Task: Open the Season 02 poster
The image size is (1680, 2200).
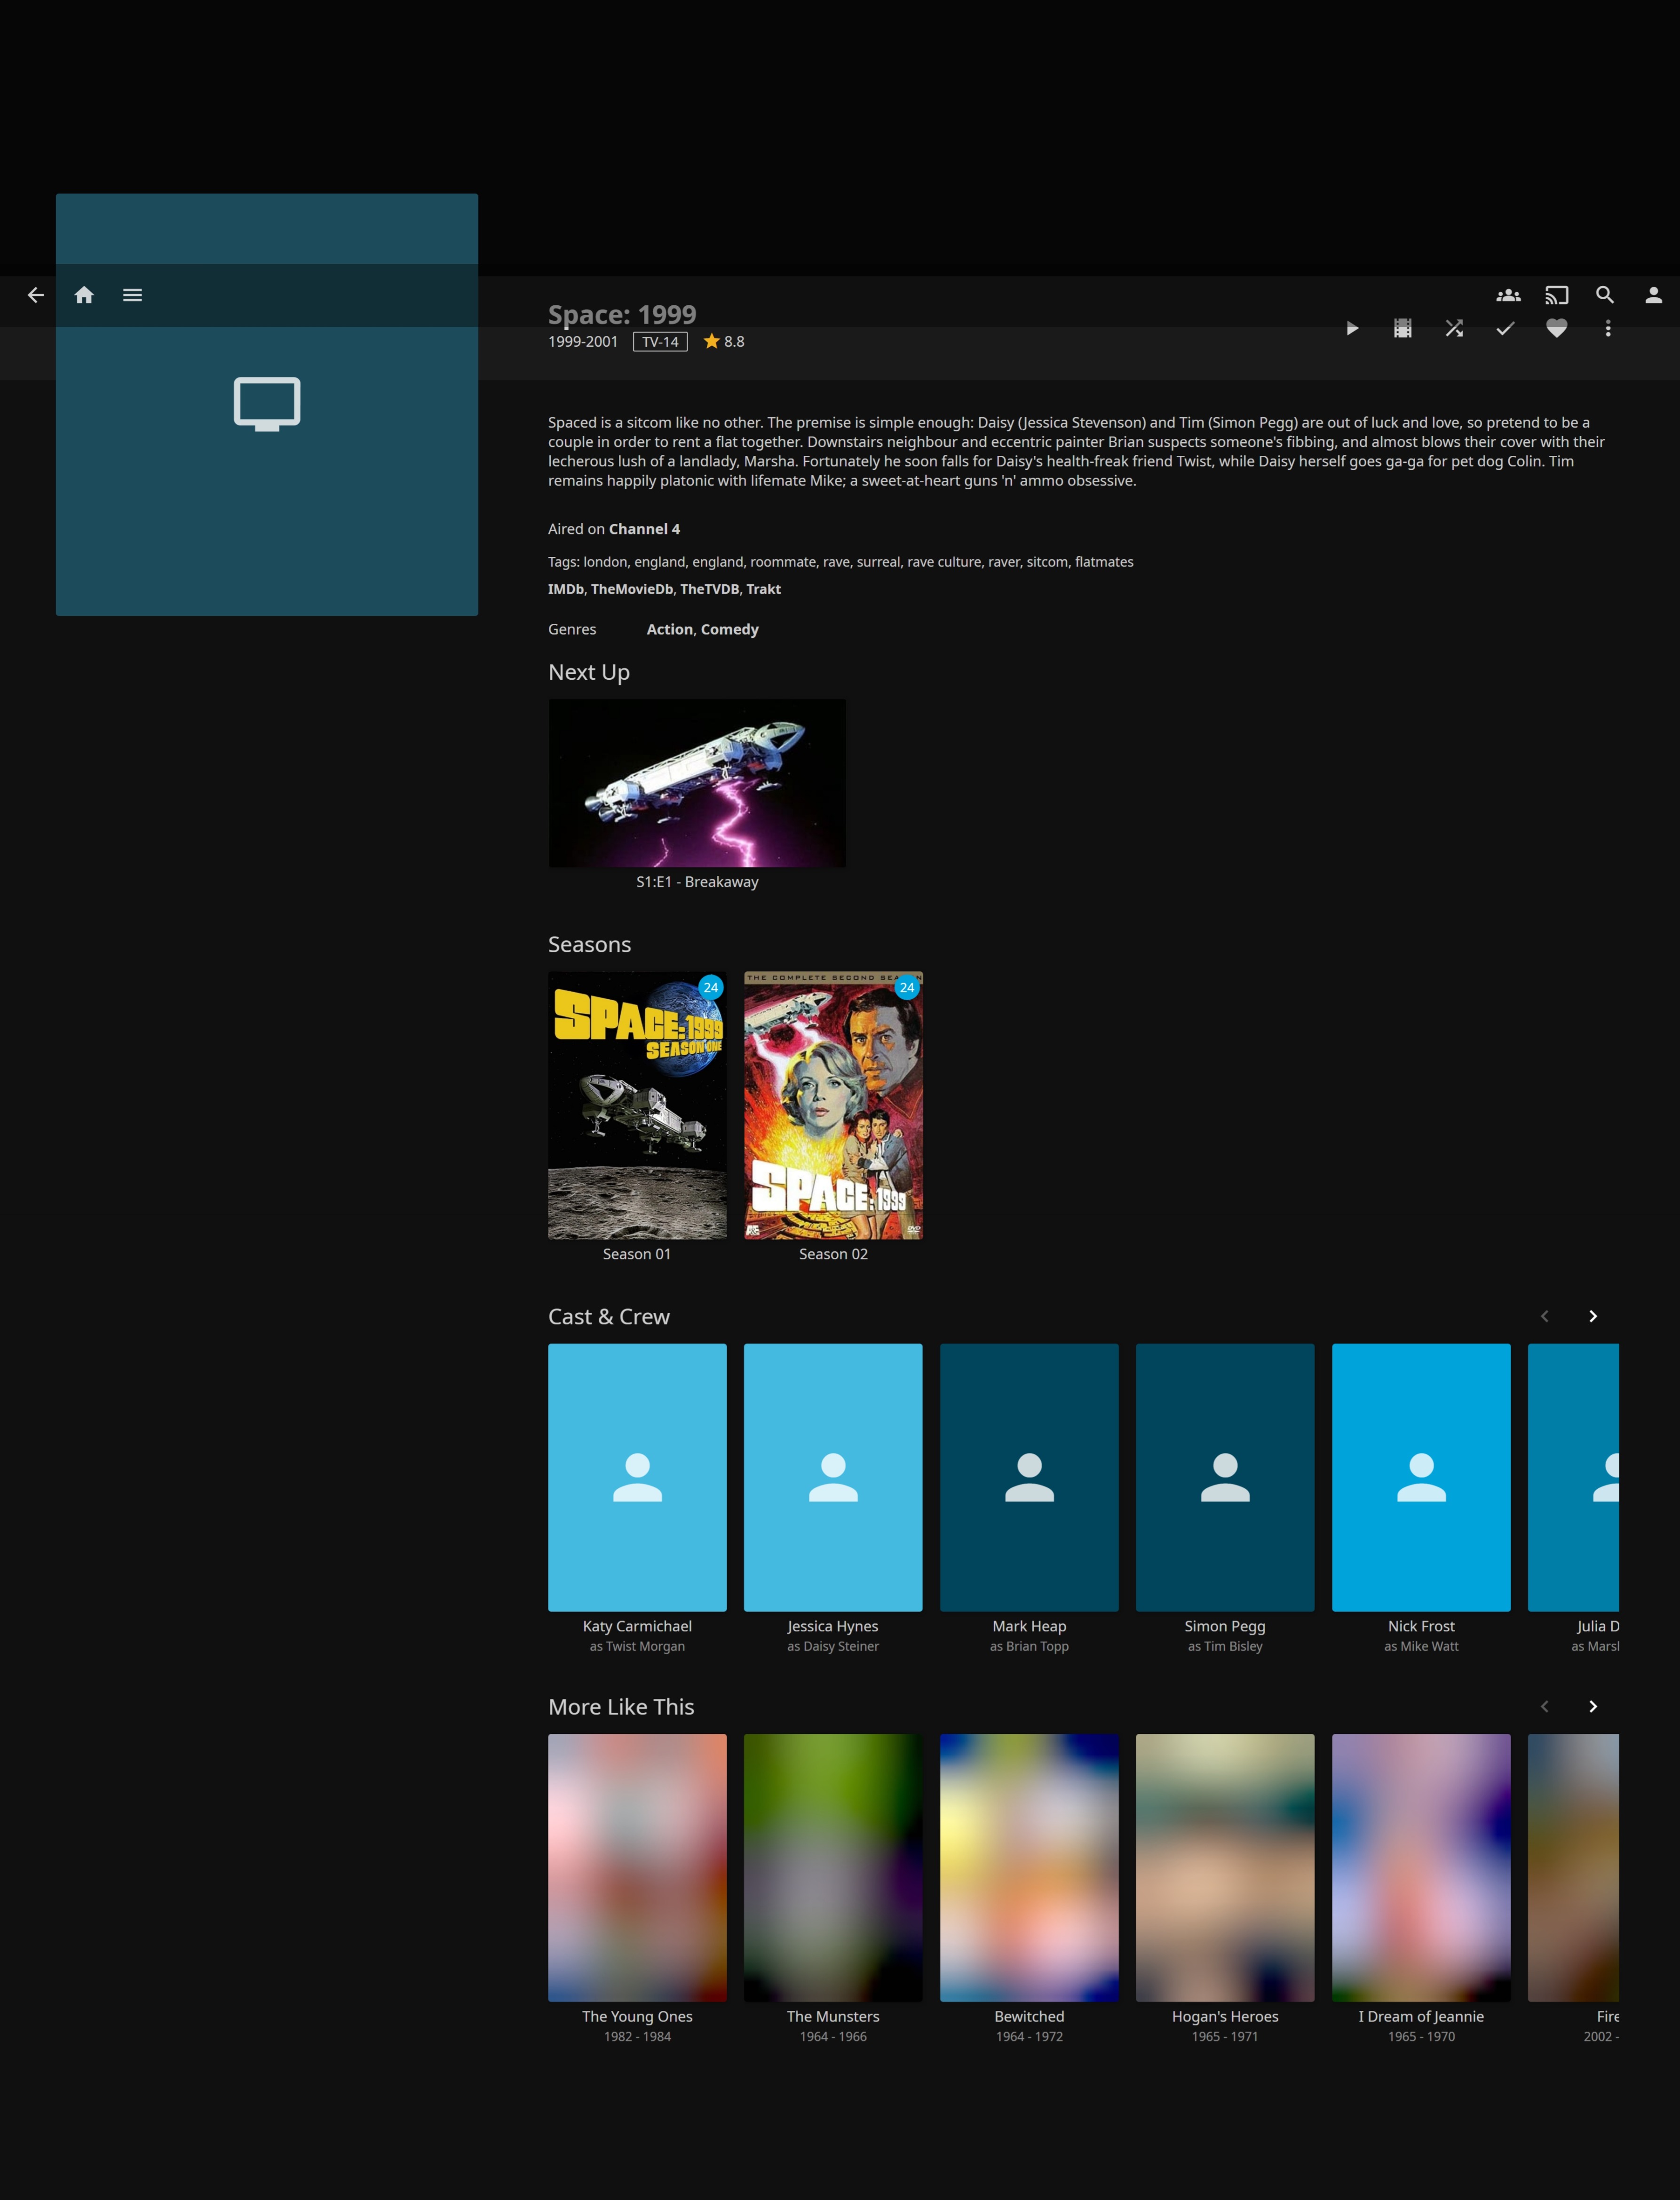Action: pos(833,1105)
